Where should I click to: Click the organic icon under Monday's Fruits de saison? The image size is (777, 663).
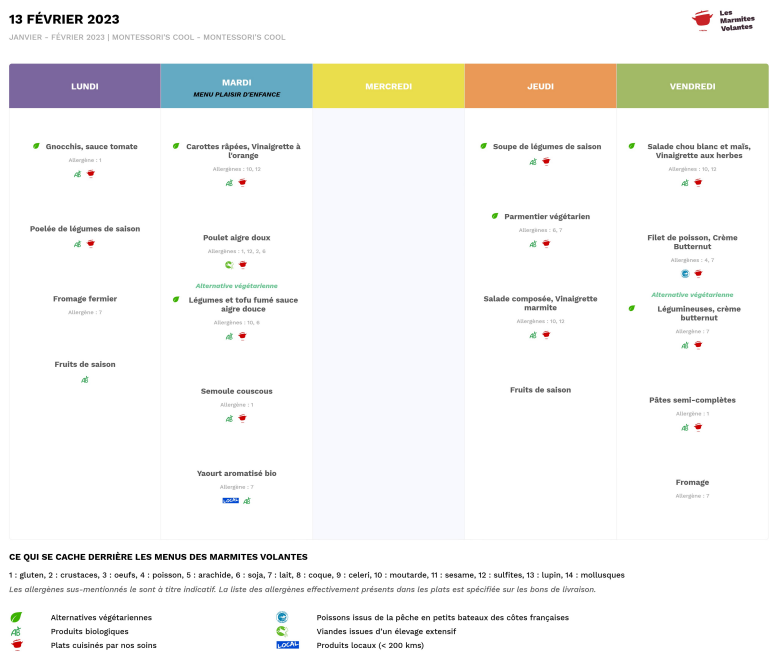click(85, 379)
